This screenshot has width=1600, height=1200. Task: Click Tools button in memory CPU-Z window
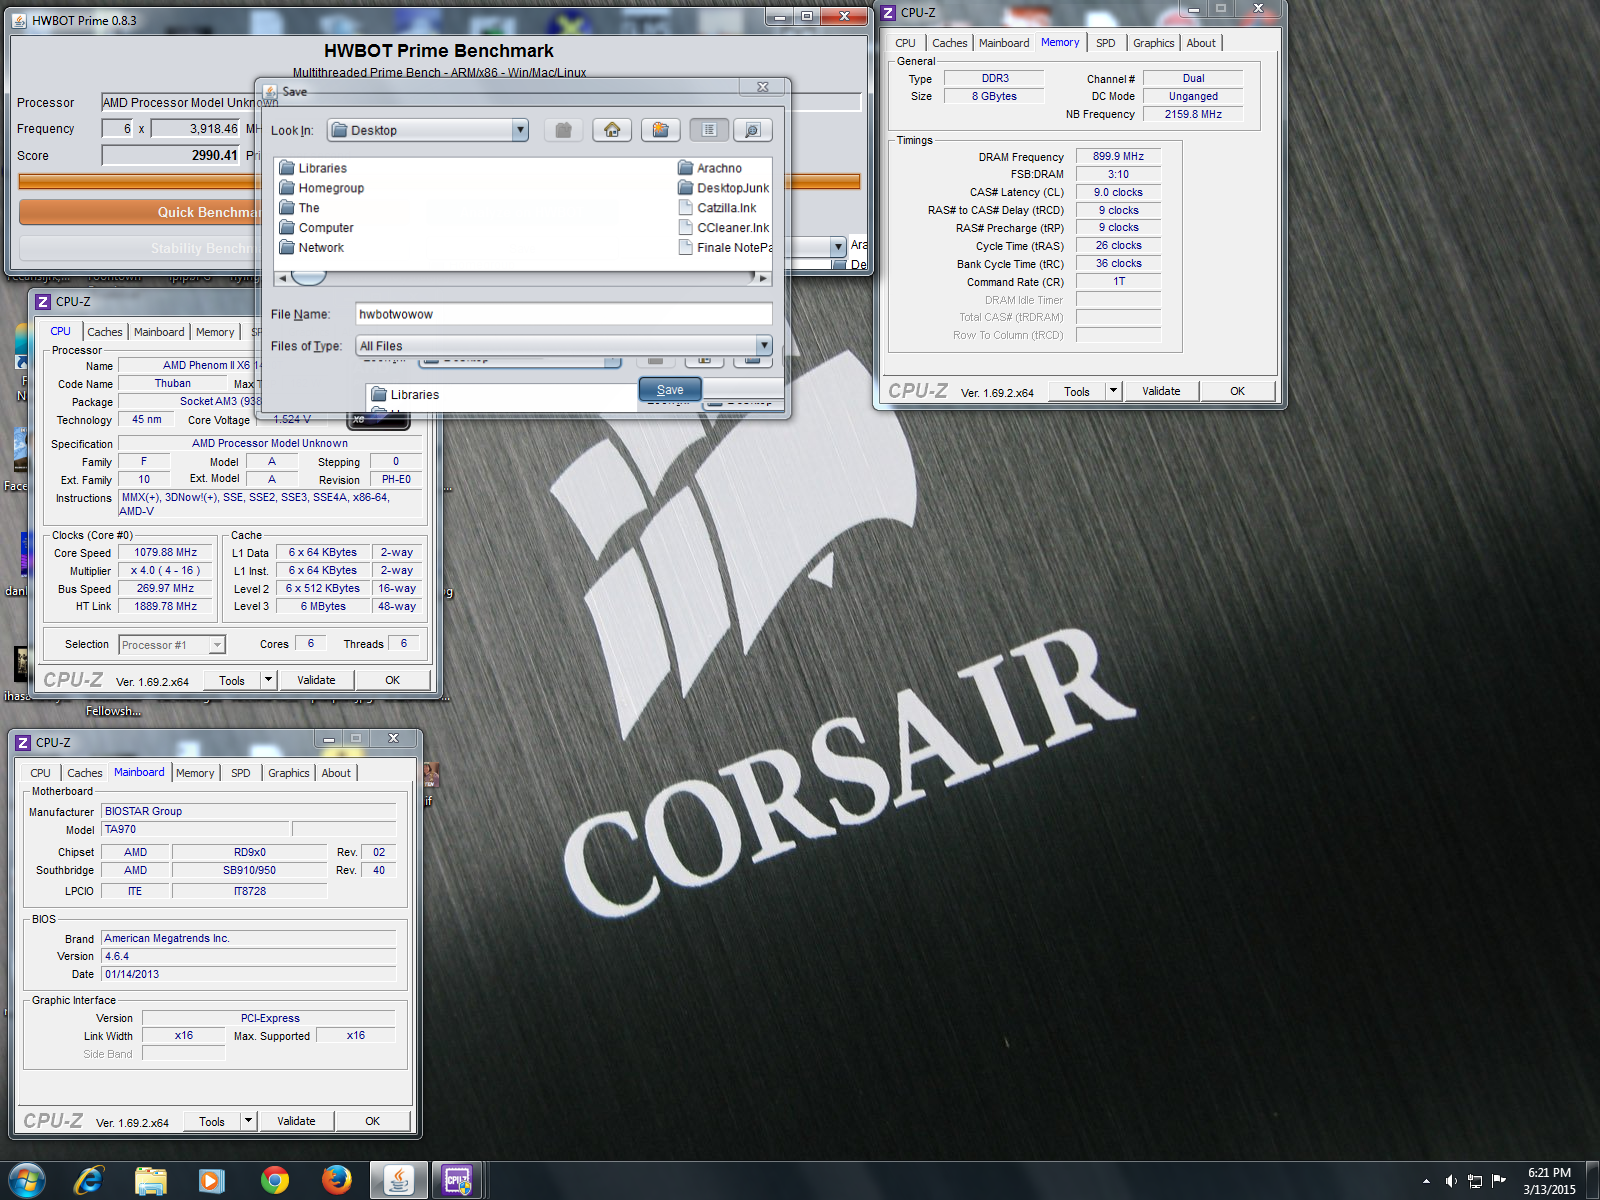pos(1077,391)
